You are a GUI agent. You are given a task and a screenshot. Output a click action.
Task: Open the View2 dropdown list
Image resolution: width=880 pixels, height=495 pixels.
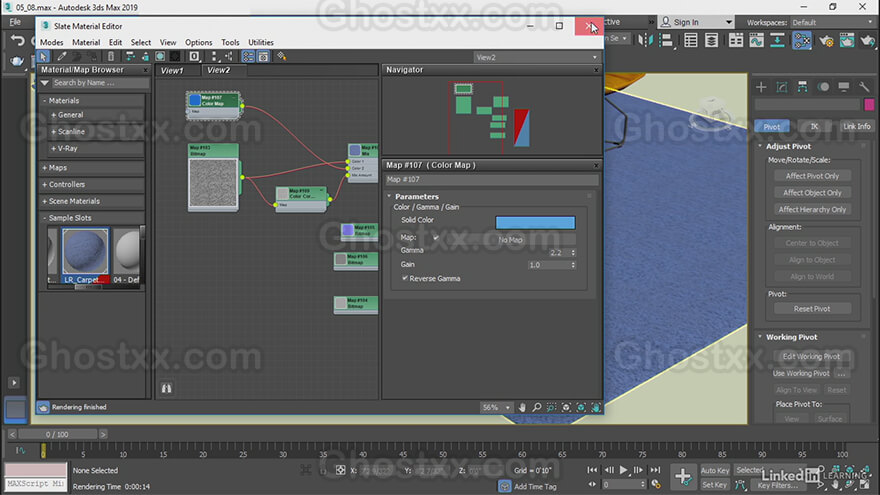pyautogui.click(x=537, y=57)
